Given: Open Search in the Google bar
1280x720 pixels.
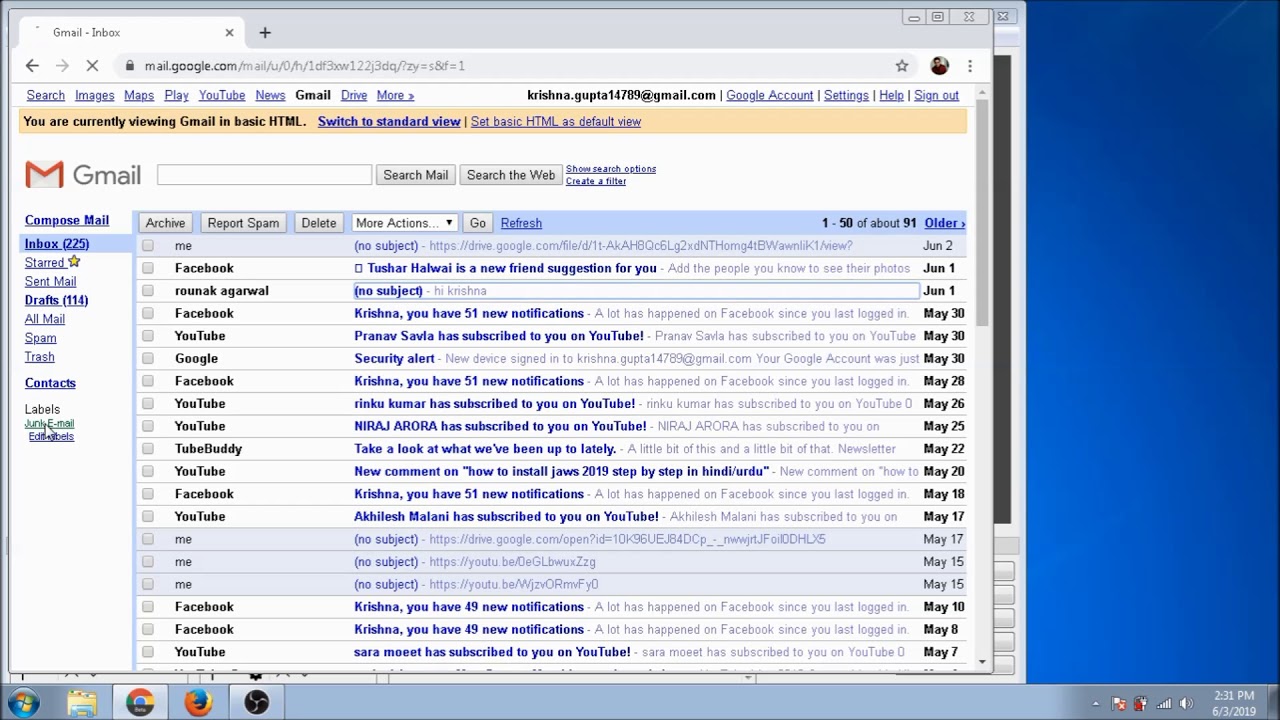Looking at the screenshot, I should click(45, 95).
